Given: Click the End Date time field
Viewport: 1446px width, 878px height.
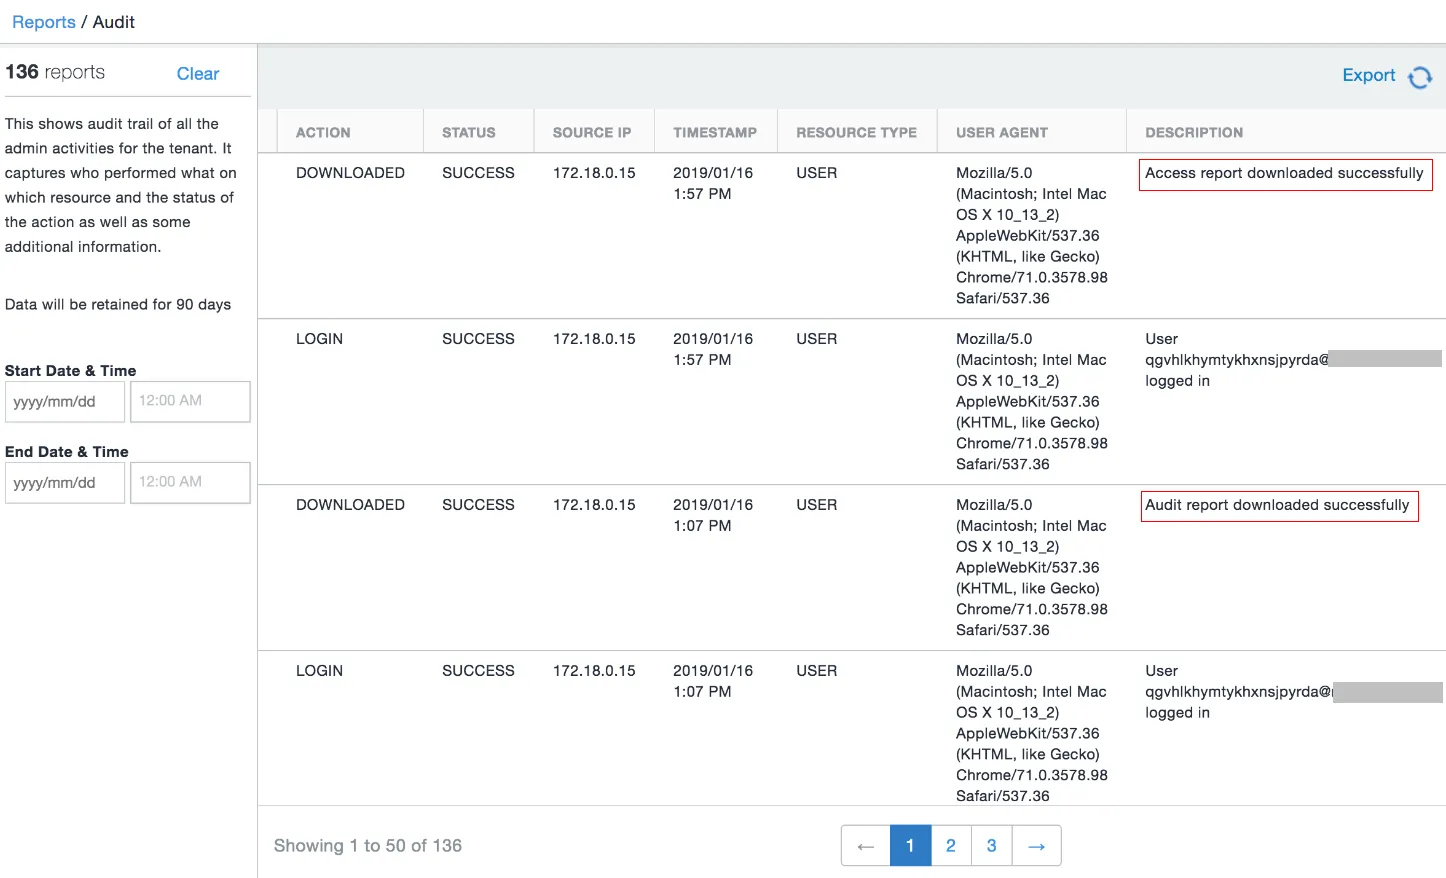Looking at the screenshot, I should (190, 482).
